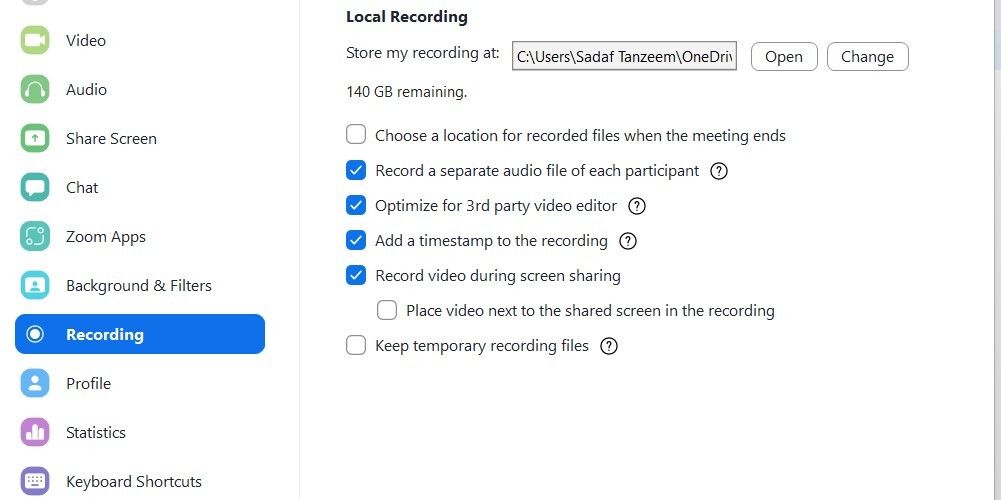
Task: Uncheck Optimize for 3rd party video editor
Action: (x=356, y=206)
